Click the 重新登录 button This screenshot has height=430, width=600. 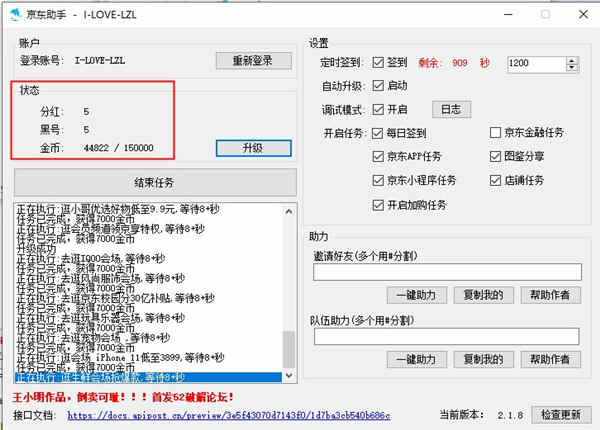pyautogui.click(x=254, y=61)
